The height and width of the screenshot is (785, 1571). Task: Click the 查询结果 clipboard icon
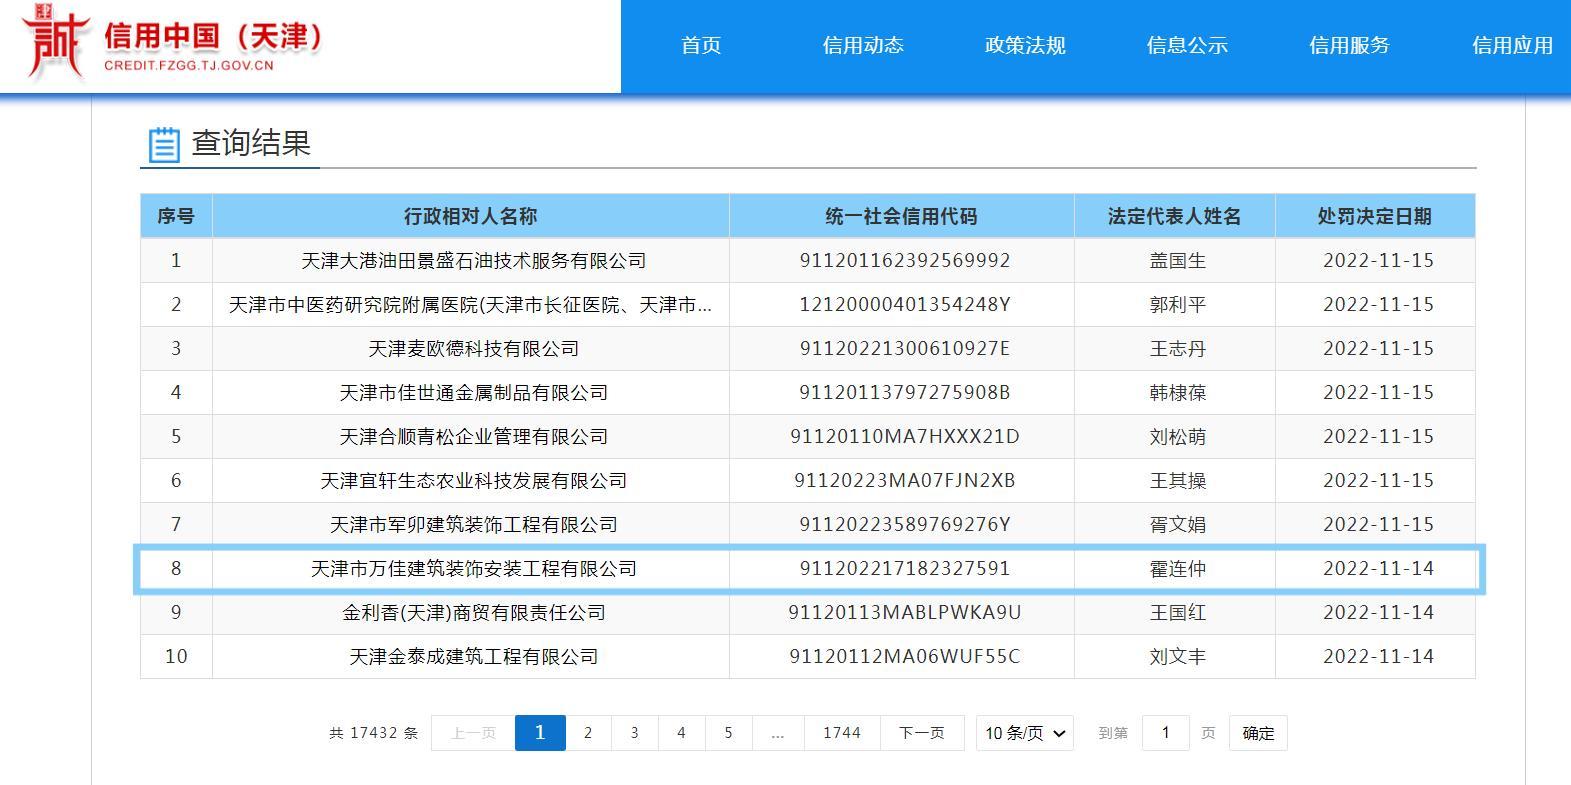(164, 144)
